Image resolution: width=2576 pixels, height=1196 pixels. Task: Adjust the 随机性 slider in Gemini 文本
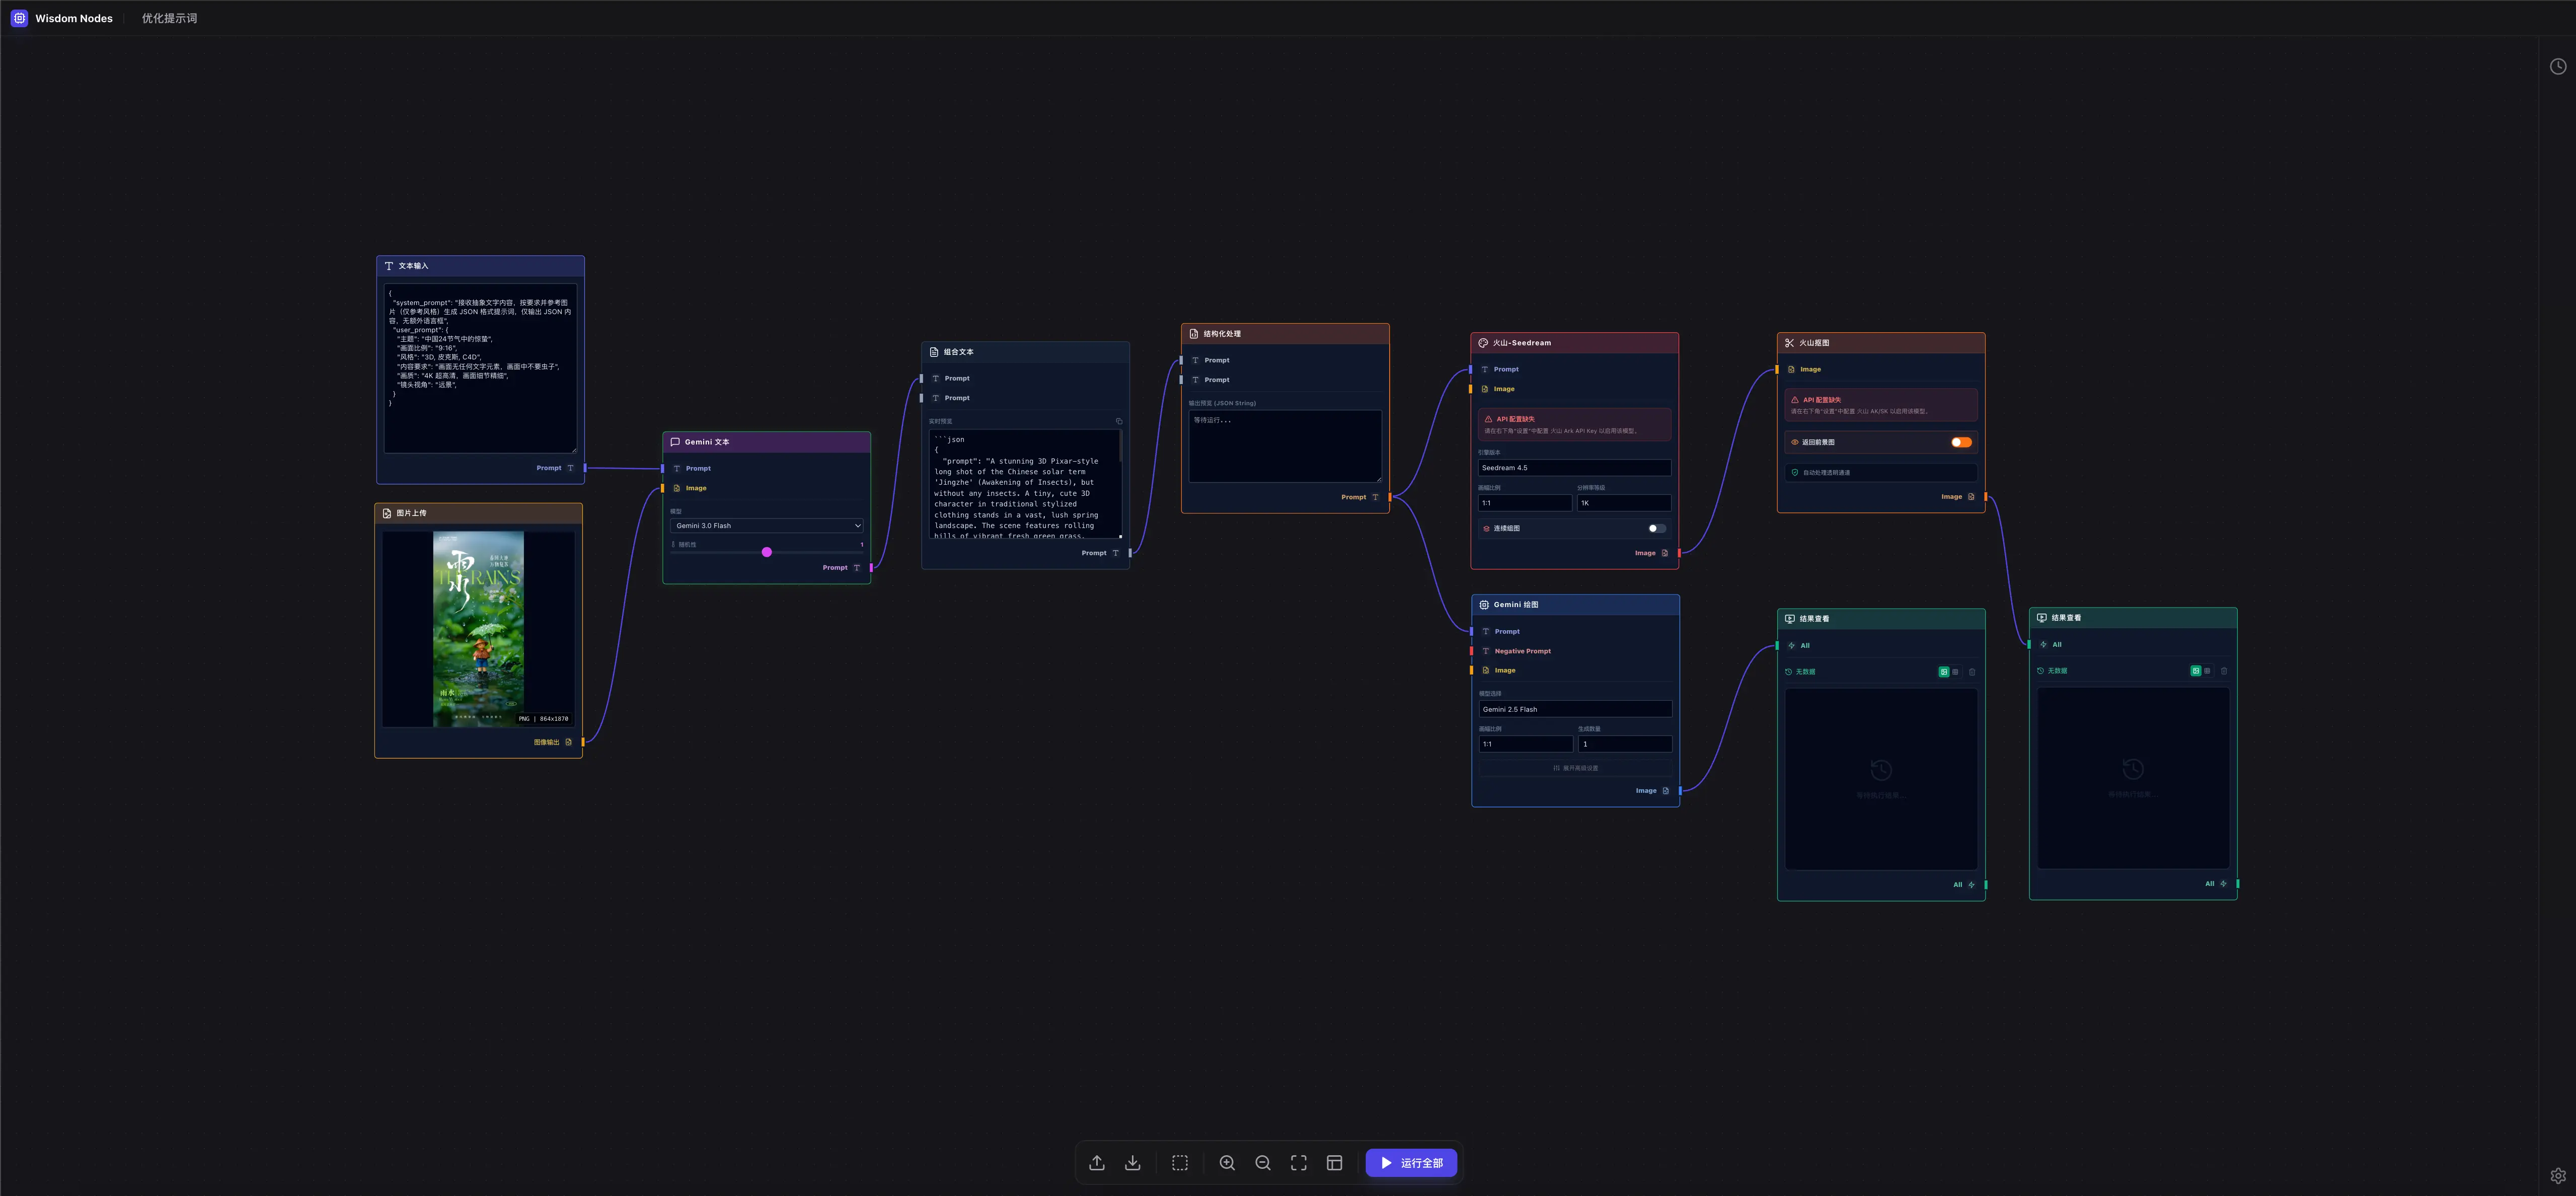(x=767, y=552)
